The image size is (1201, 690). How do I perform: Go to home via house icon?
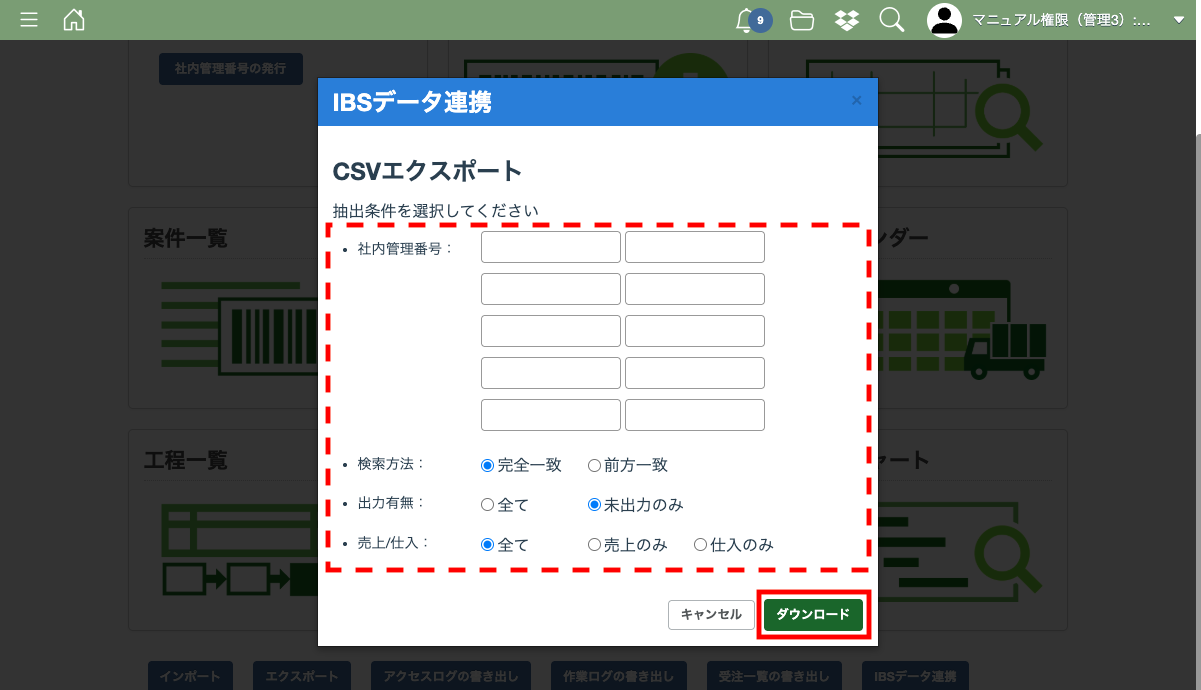(x=74, y=20)
